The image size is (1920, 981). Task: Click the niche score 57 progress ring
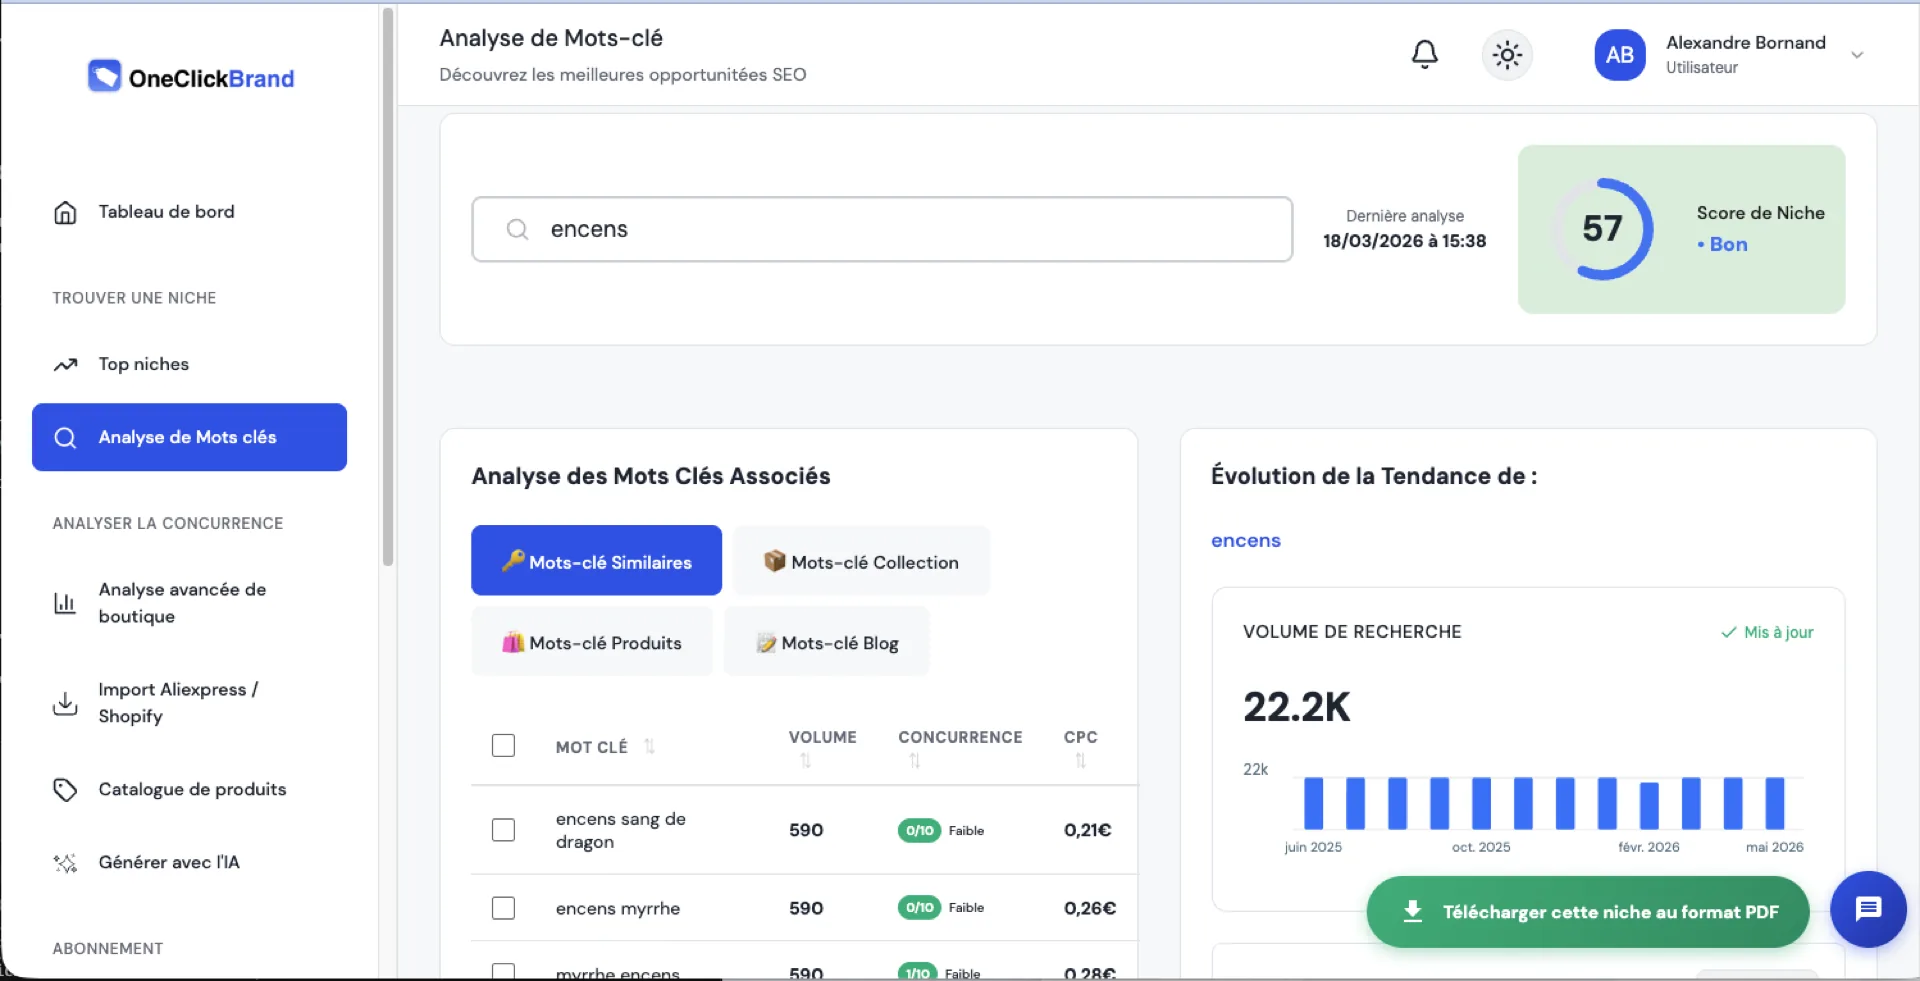coord(1601,229)
